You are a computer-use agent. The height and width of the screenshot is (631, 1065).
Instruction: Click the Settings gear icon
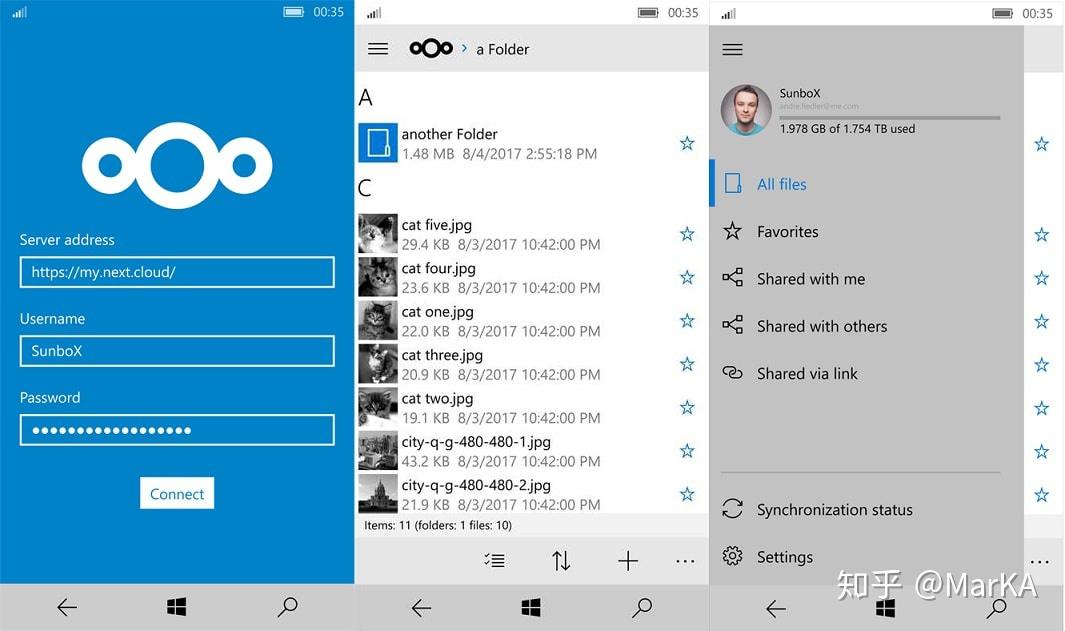tap(732, 556)
